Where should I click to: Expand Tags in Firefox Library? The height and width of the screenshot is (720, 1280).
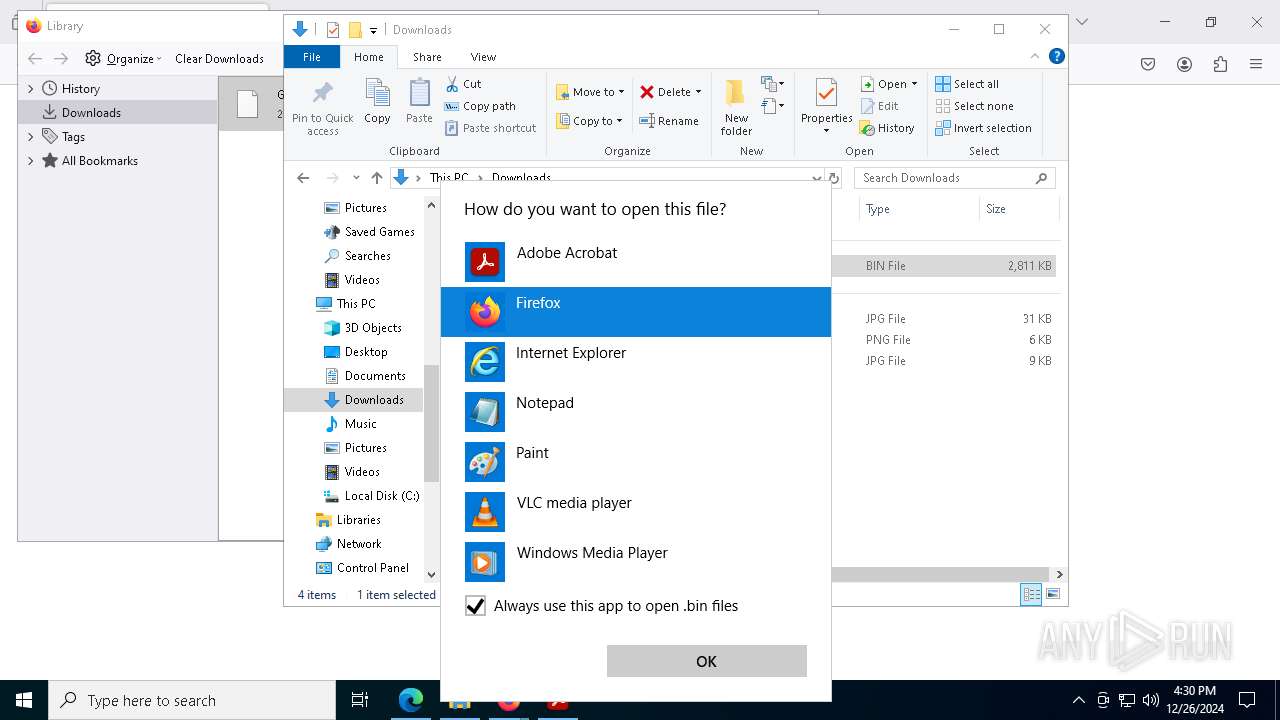coord(30,137)
